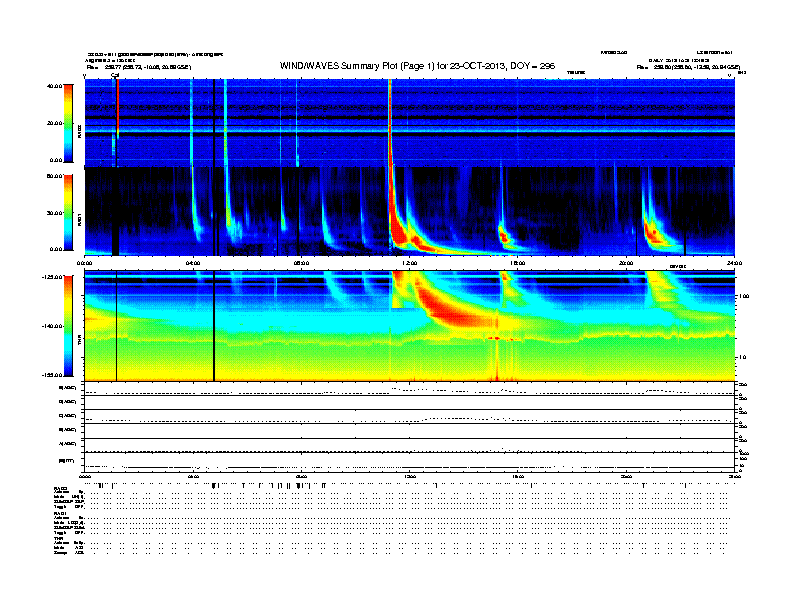Click the 04:00 time label below the RAD1 spectrogram
Viewport: 792px width, 612px height.
(193, 263)
